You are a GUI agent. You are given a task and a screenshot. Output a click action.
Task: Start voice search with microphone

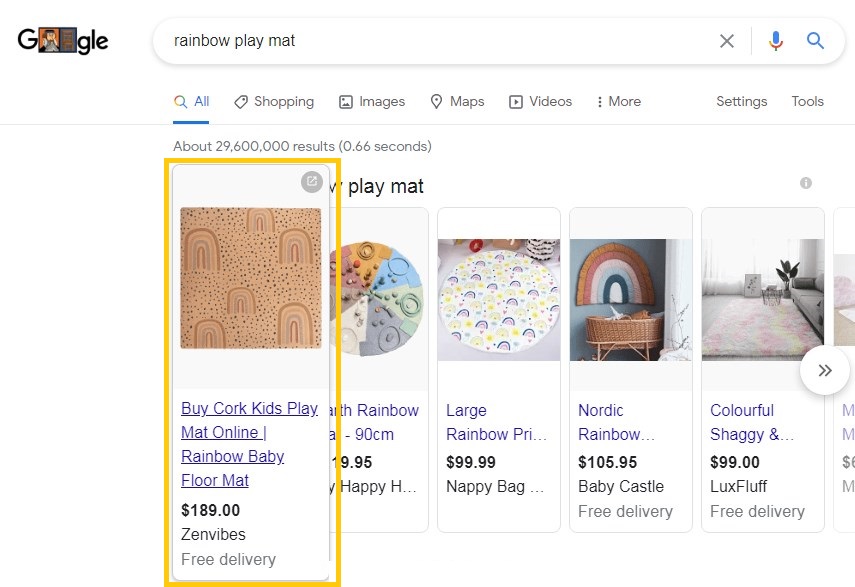pos(776,41)
